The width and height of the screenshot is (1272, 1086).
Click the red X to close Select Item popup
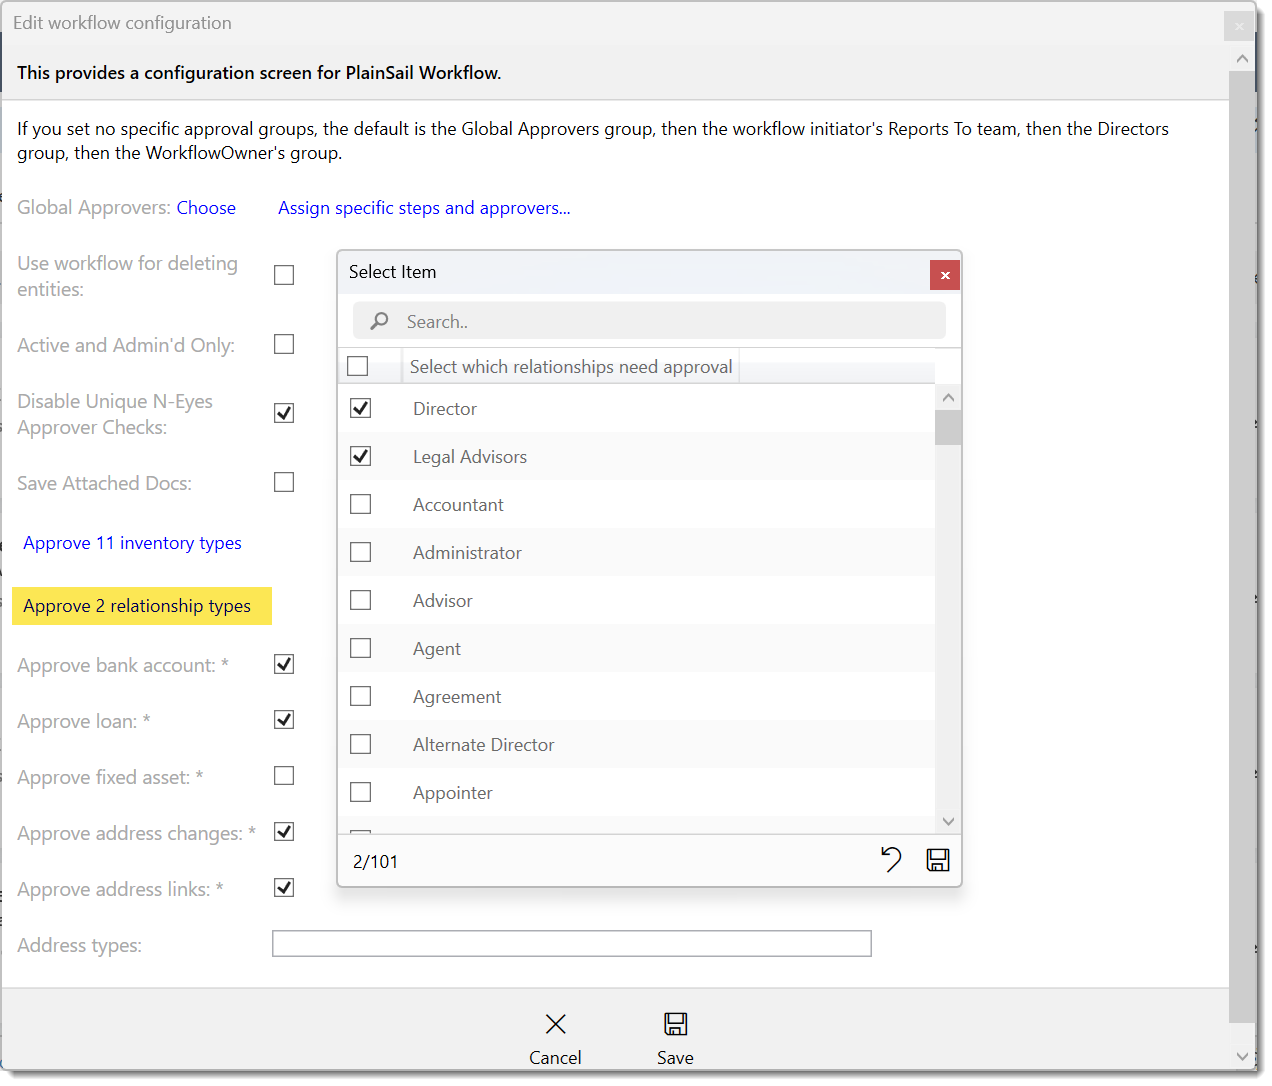pyautogui.click(x=945, y=274)
